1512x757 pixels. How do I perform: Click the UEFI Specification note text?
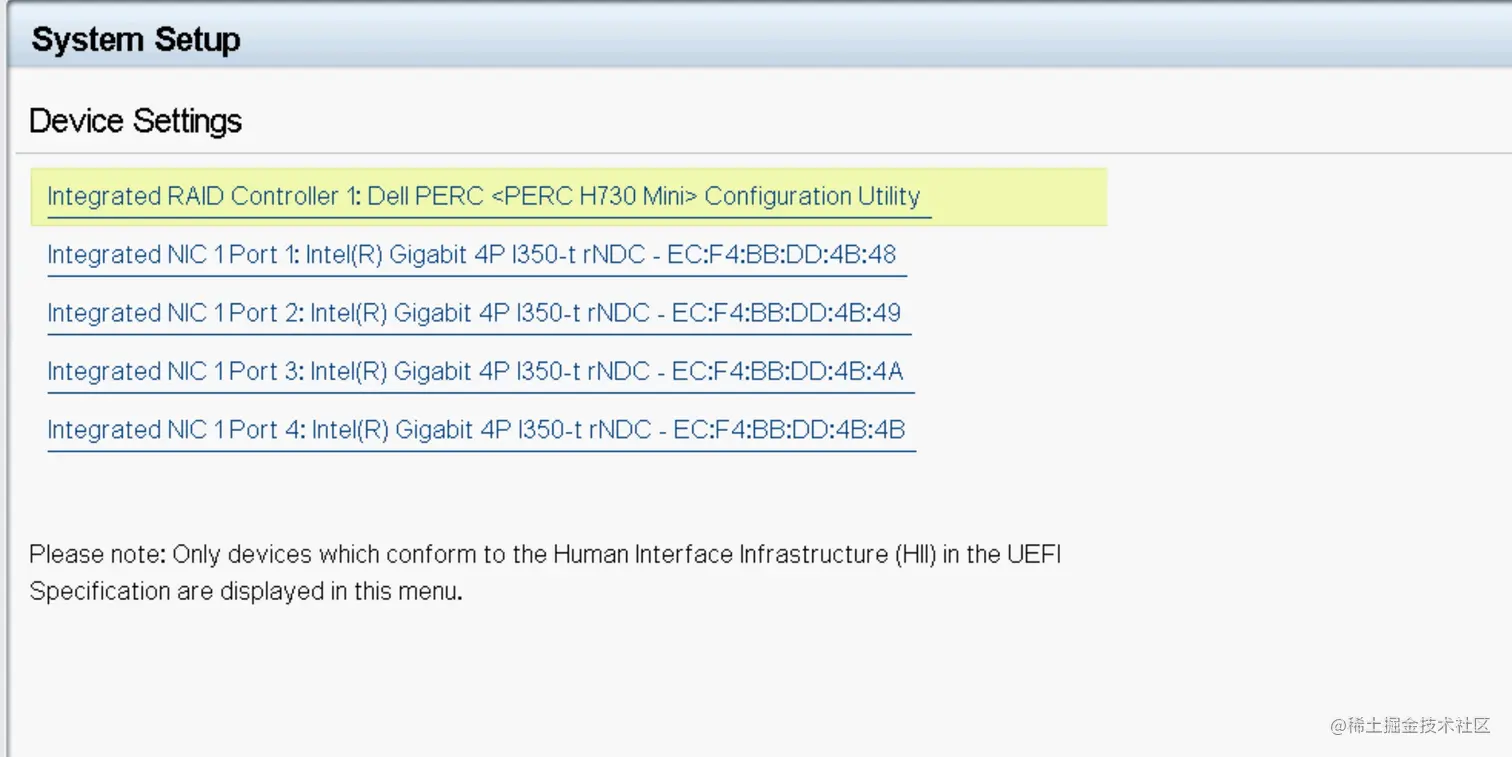coord(246,591)
